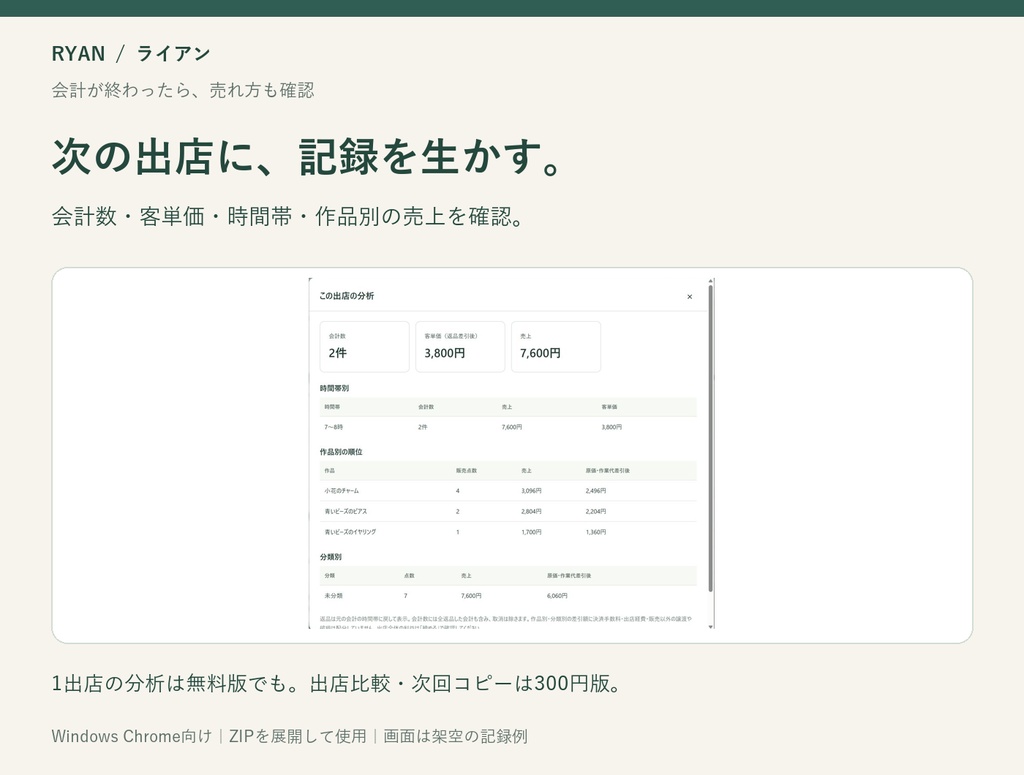
Task: Click the 分類別 section heading
Action: click(330, 557)
